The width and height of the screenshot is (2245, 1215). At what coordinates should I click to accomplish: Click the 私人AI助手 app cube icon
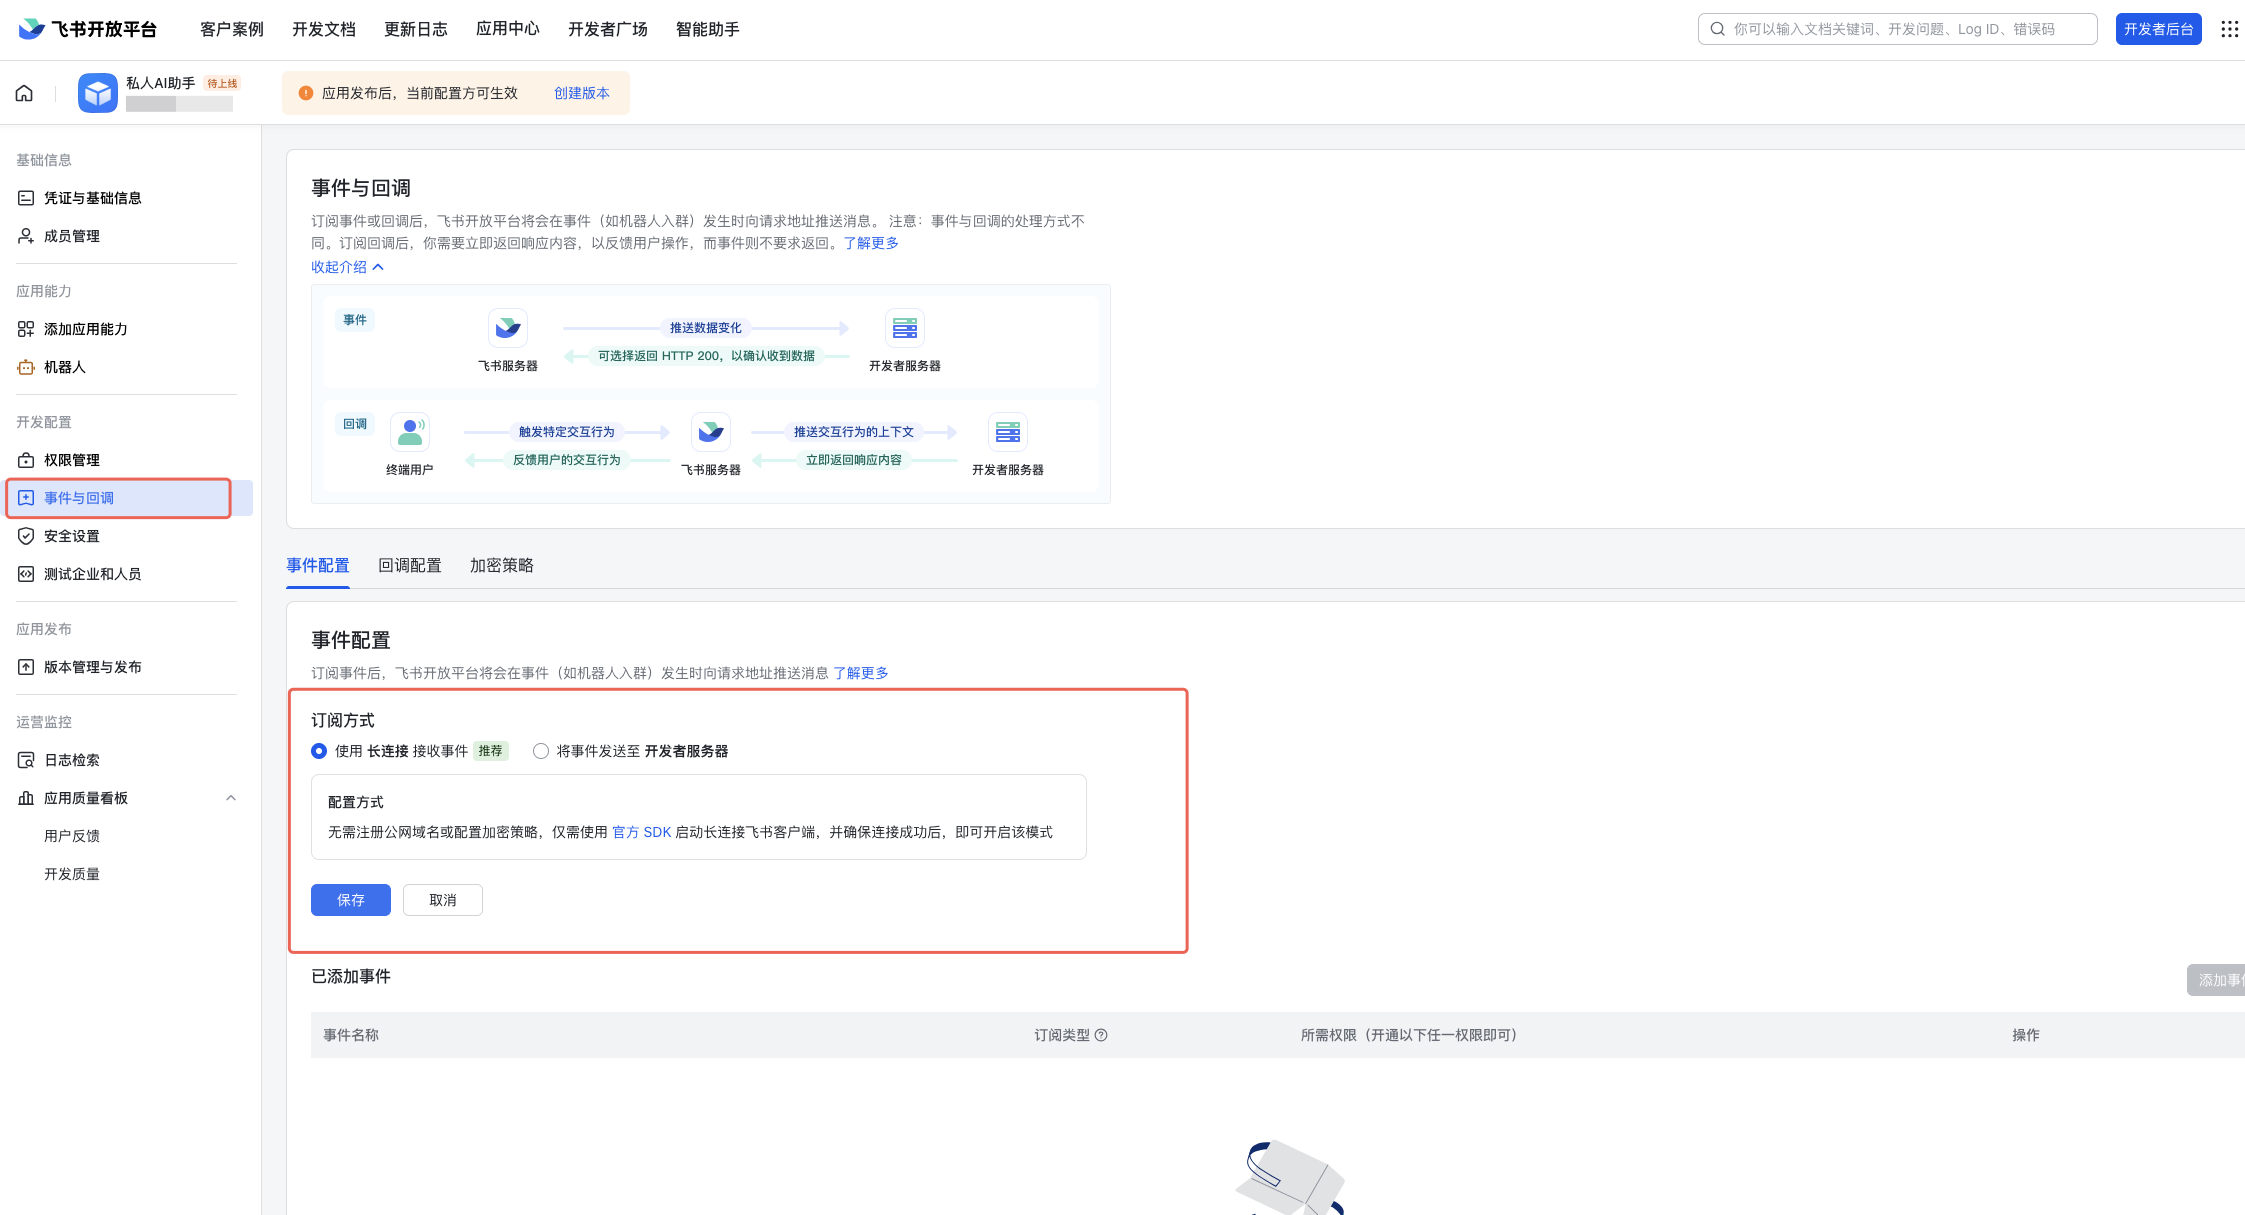click(x=97, y=93)
